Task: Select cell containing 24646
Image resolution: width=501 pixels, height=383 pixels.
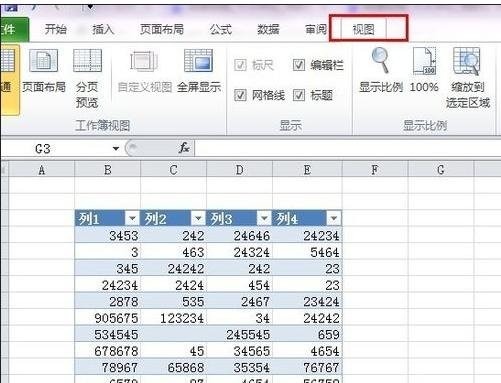Action: click(x=239, y=235)
